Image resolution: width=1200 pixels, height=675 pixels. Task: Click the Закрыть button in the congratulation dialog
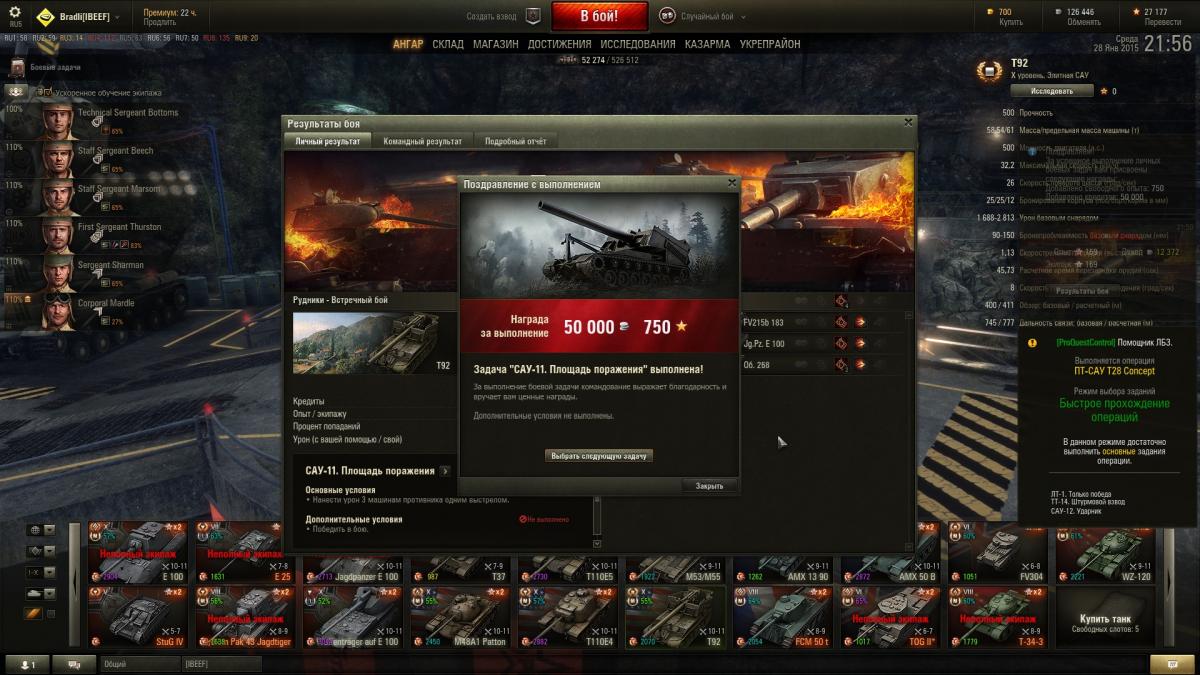pyautogui.click(x=709, y=486)
